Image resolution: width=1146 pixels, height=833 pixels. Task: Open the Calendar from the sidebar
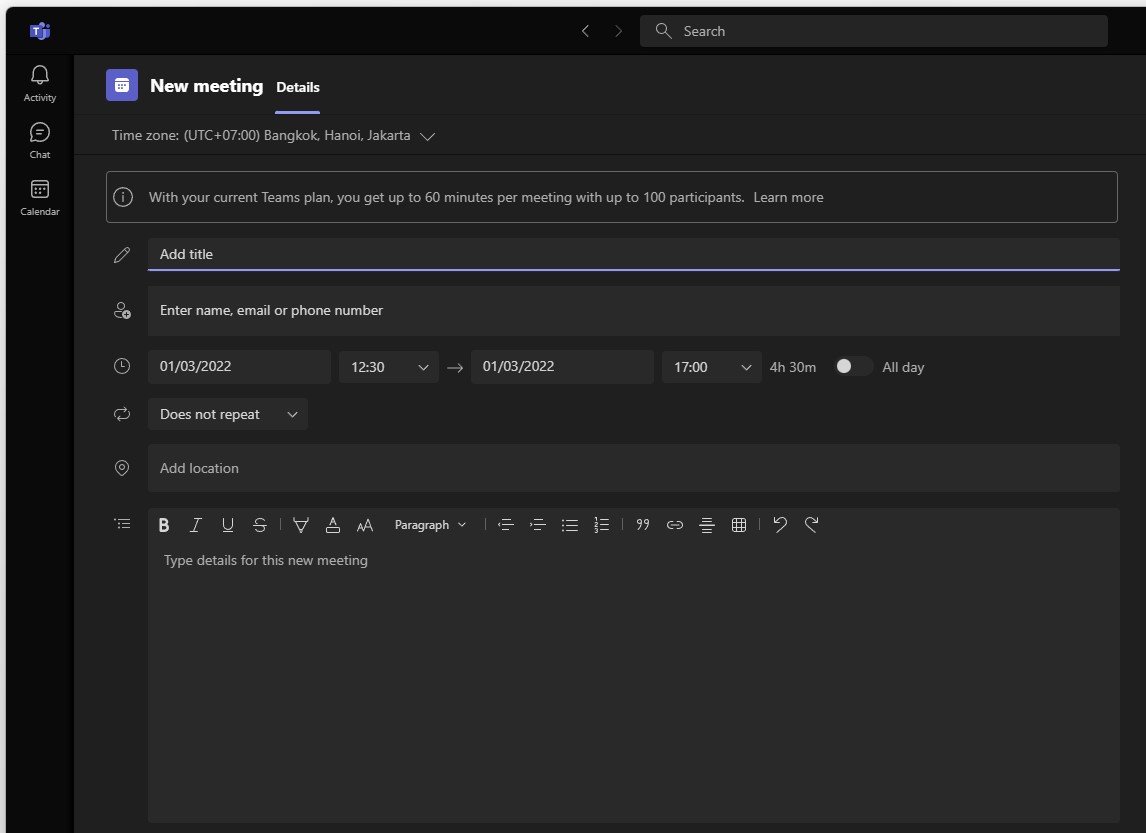click(40, 197)
